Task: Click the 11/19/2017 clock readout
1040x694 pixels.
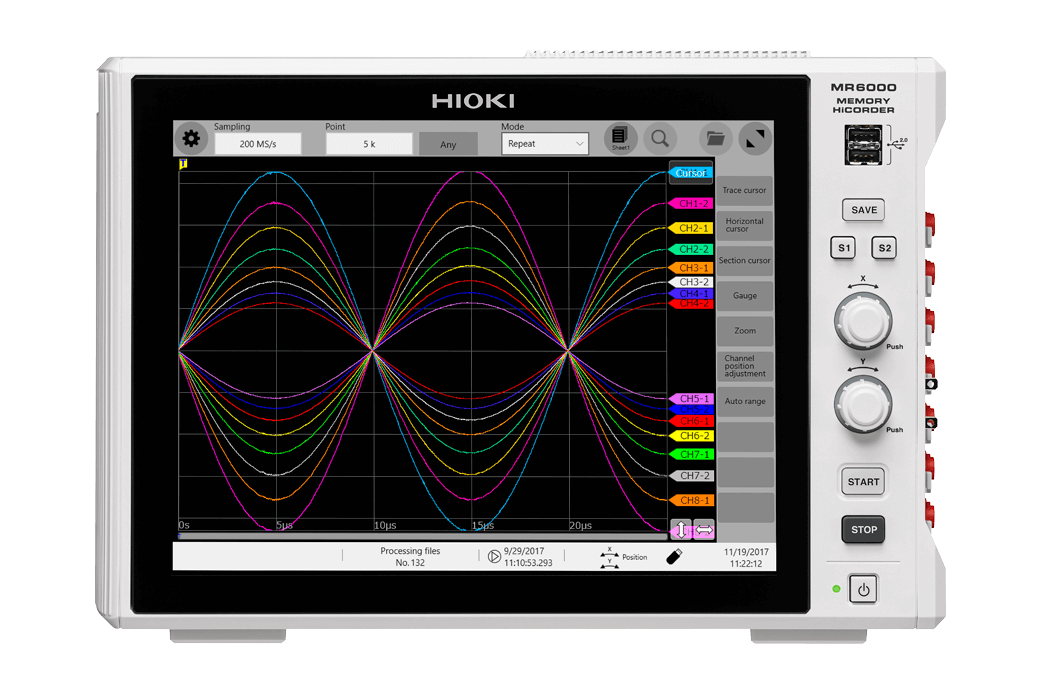Action: (x=746, y=557)
